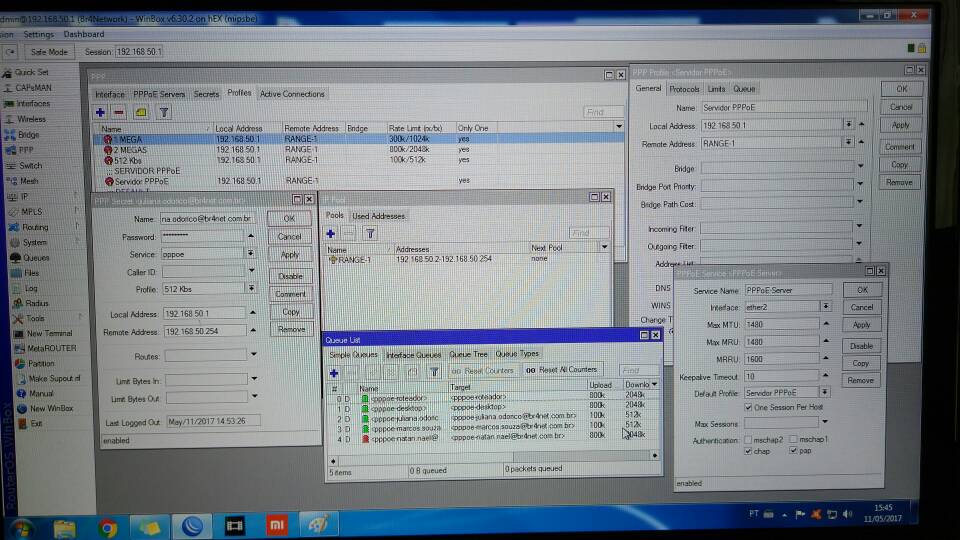The image size is (960, 540).
Task: Filter Queue List with funnel icon
Action: tap(434, 372)
